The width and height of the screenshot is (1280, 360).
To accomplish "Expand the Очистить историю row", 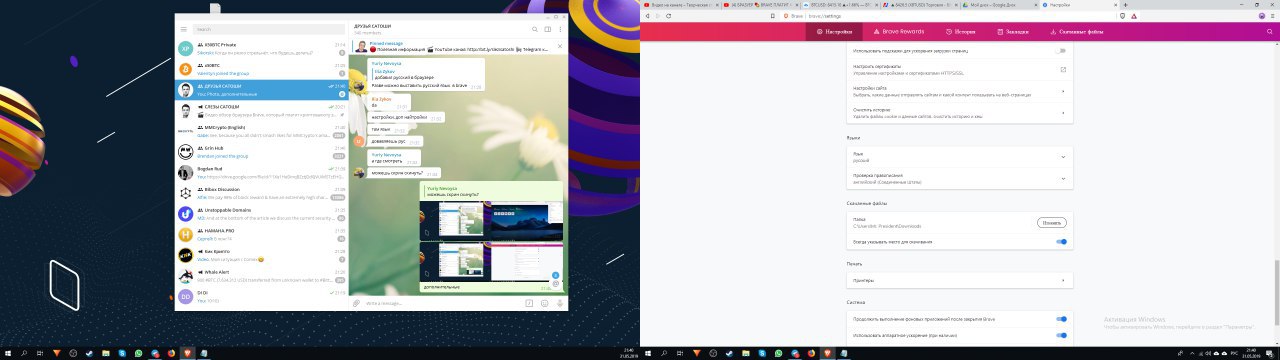I will [960, 112].
